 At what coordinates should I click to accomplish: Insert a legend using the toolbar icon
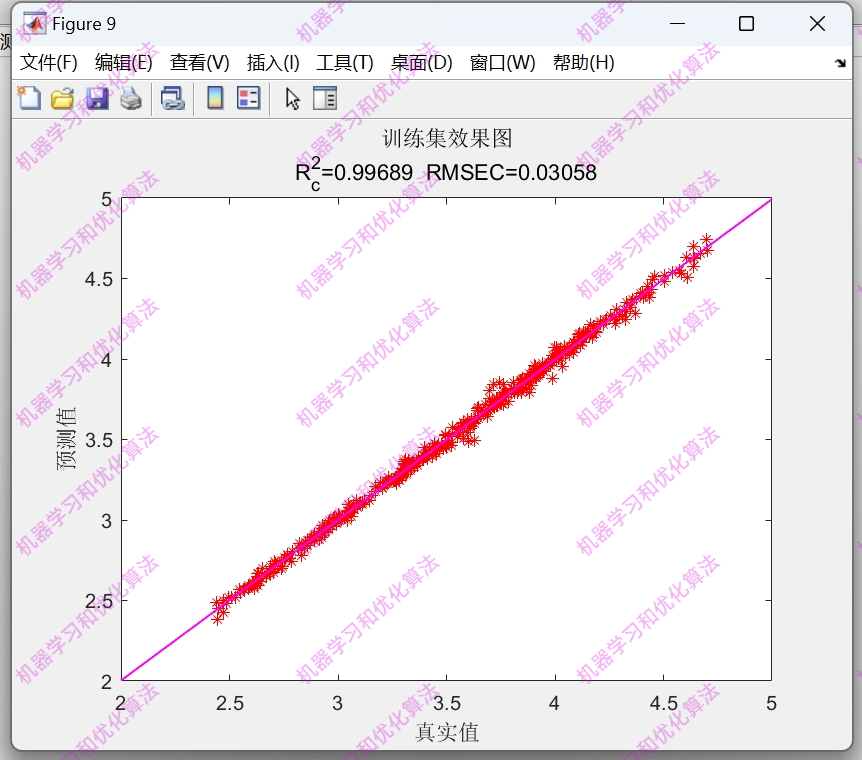tap(248, 99)
